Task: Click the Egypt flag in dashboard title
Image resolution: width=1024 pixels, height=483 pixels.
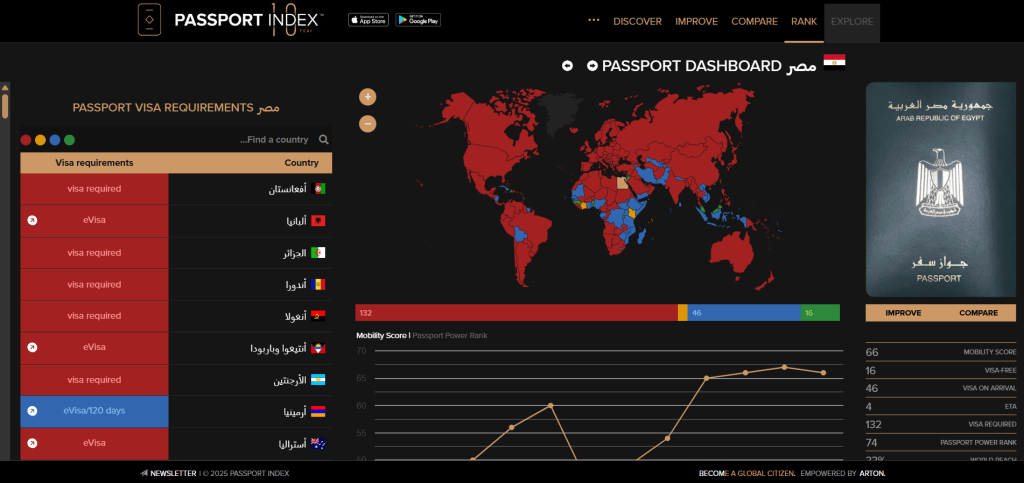Action: [x=834, y=62]
